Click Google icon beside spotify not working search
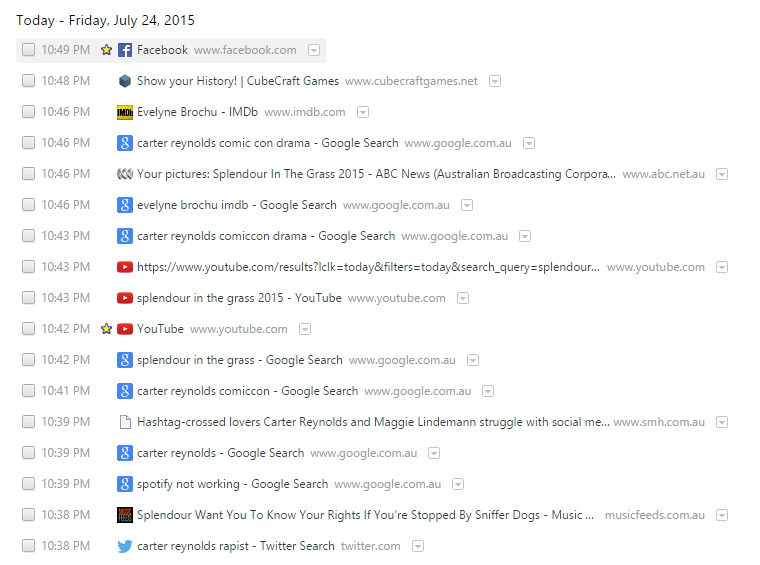The height and width of the screenshot is (565, 760). click(x=125, y=484)
